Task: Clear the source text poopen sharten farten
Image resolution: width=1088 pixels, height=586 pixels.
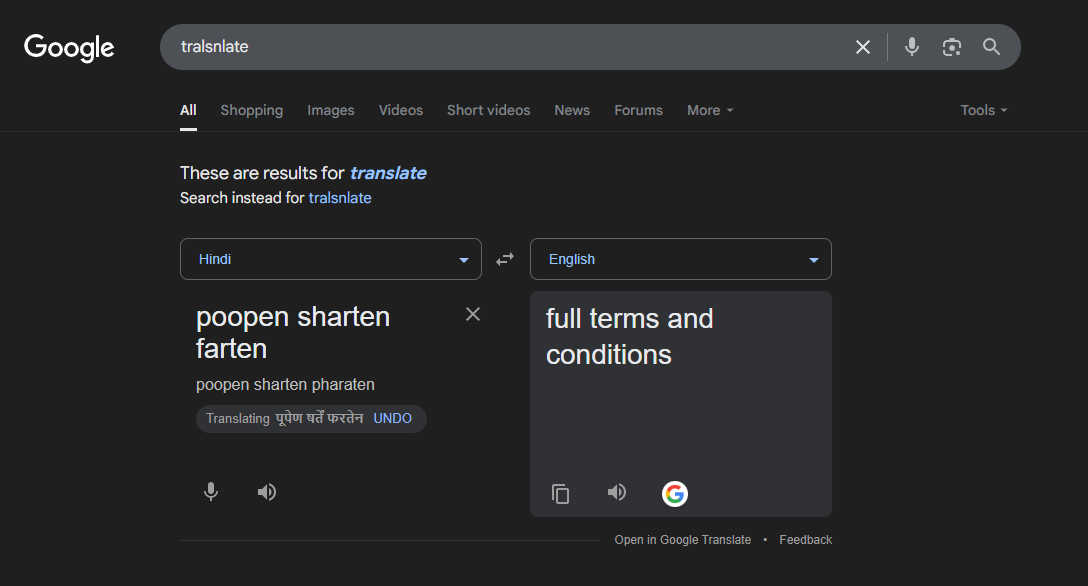Action: (473, 314)
